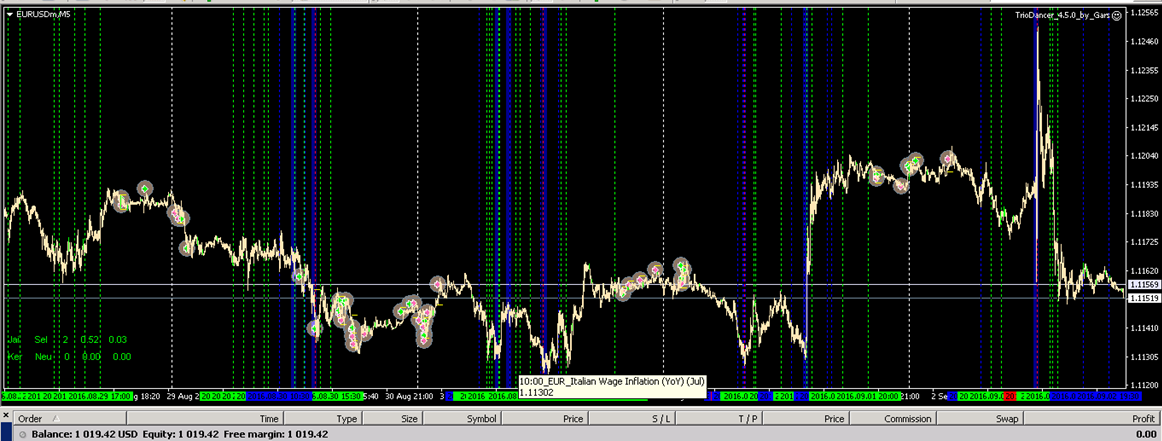The height and width of the screenshot is (441, 1162).
Task: Click the 1.12355 value on price scale
Action: [1145, 70]
